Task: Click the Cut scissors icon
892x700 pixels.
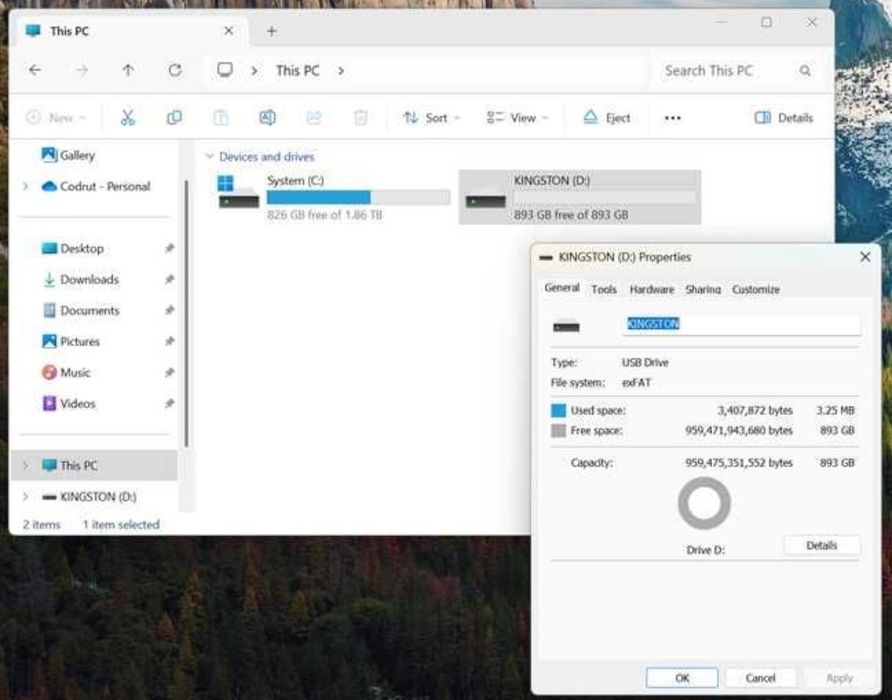Action: 128,118
